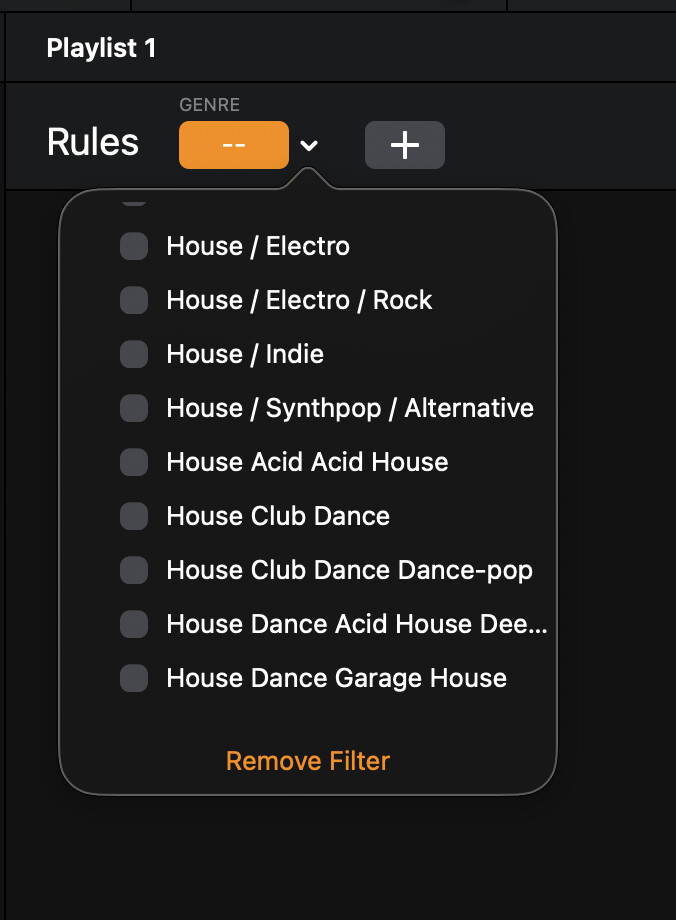Expand the genre chevron dropdown arrow
The width and height of the screenshot is (676, 920).
[310, 146]
